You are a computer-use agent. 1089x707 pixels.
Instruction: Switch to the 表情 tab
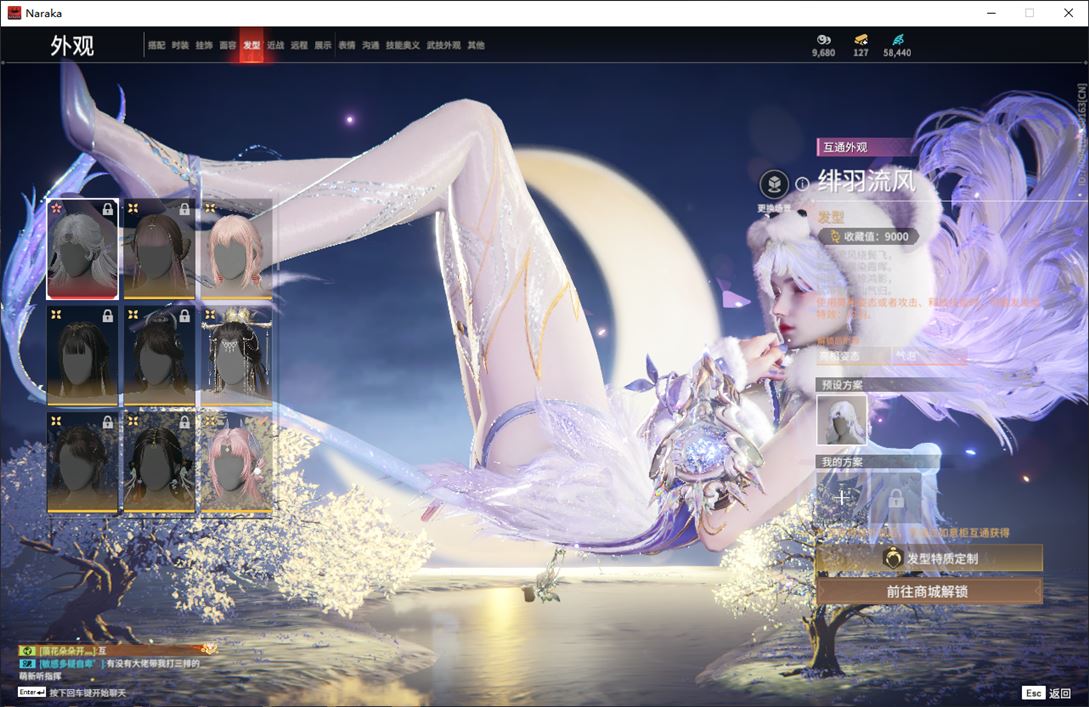(x=347, y=45)
